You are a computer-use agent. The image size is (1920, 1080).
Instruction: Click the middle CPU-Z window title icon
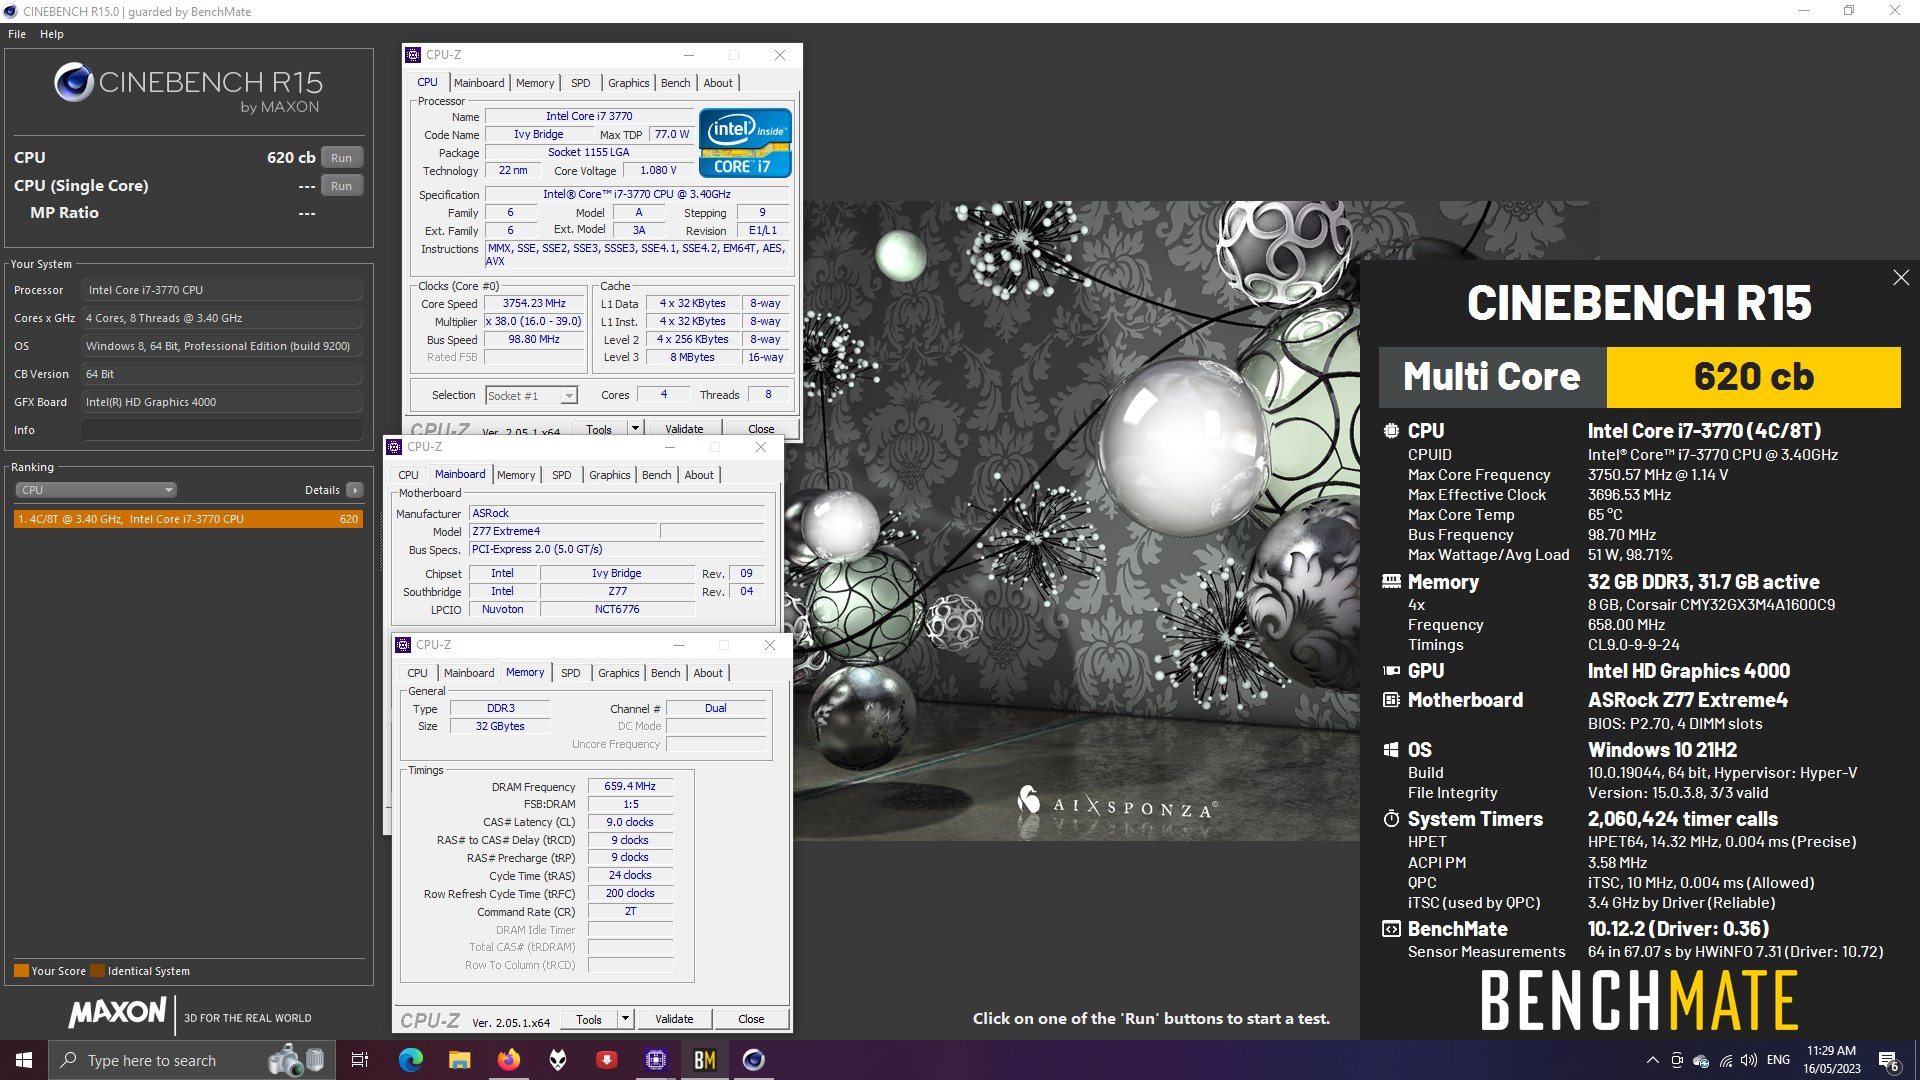tap(394, 447)
